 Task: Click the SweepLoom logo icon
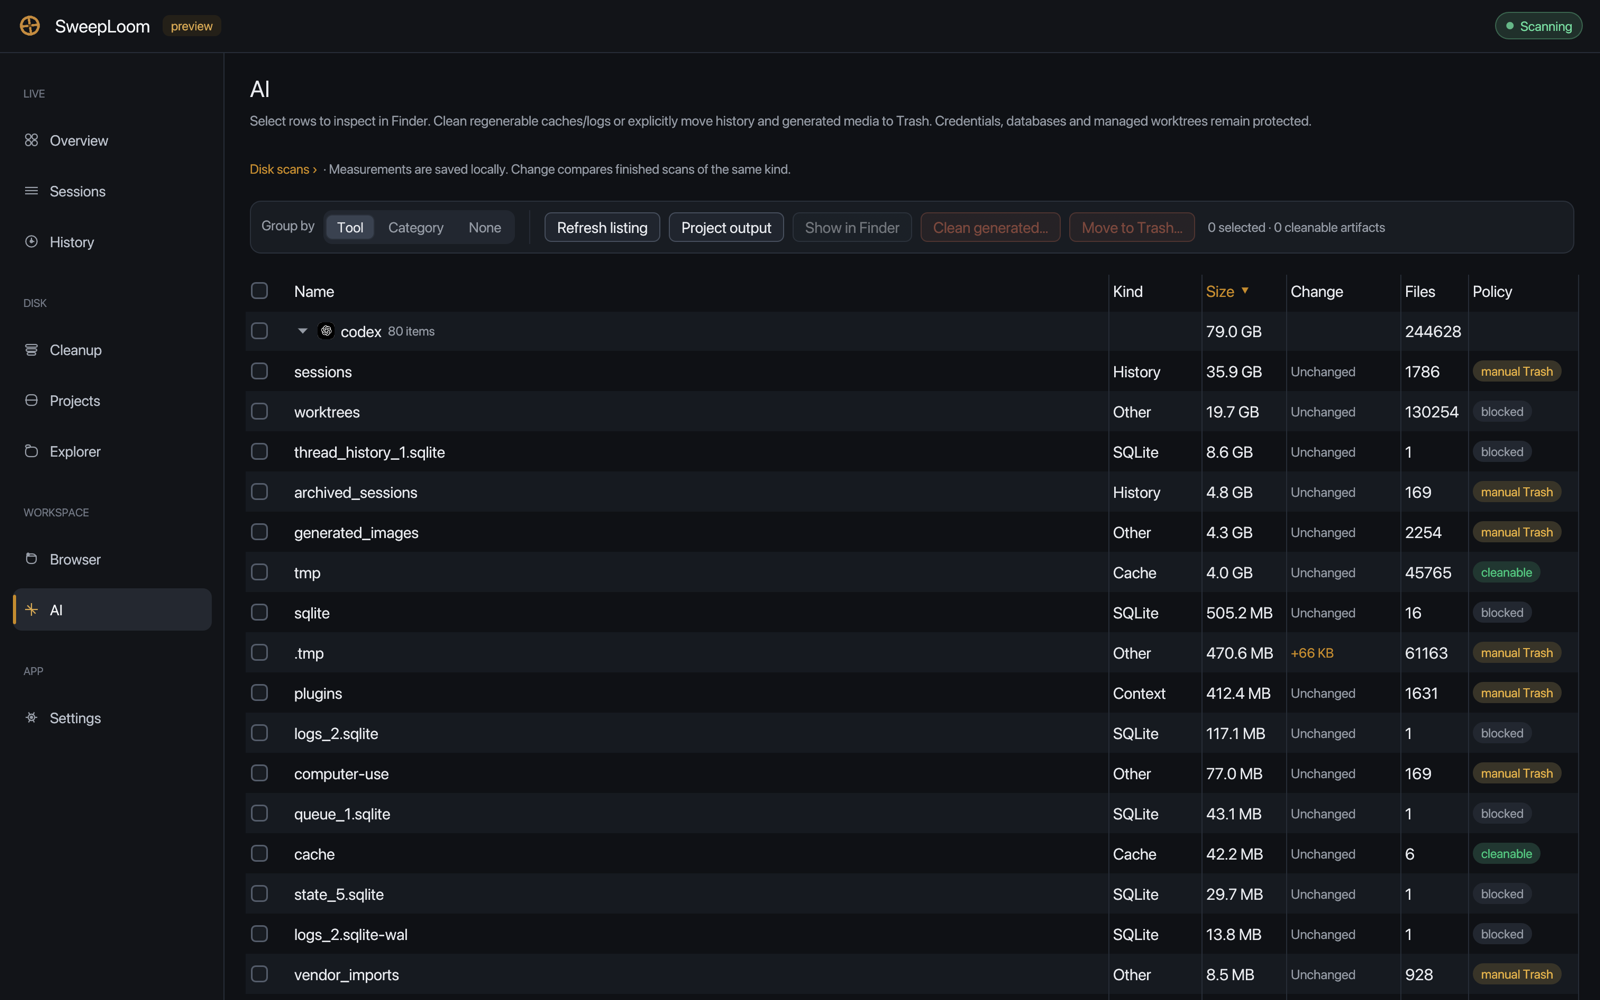pyautogui.click(x=30, y=26)
